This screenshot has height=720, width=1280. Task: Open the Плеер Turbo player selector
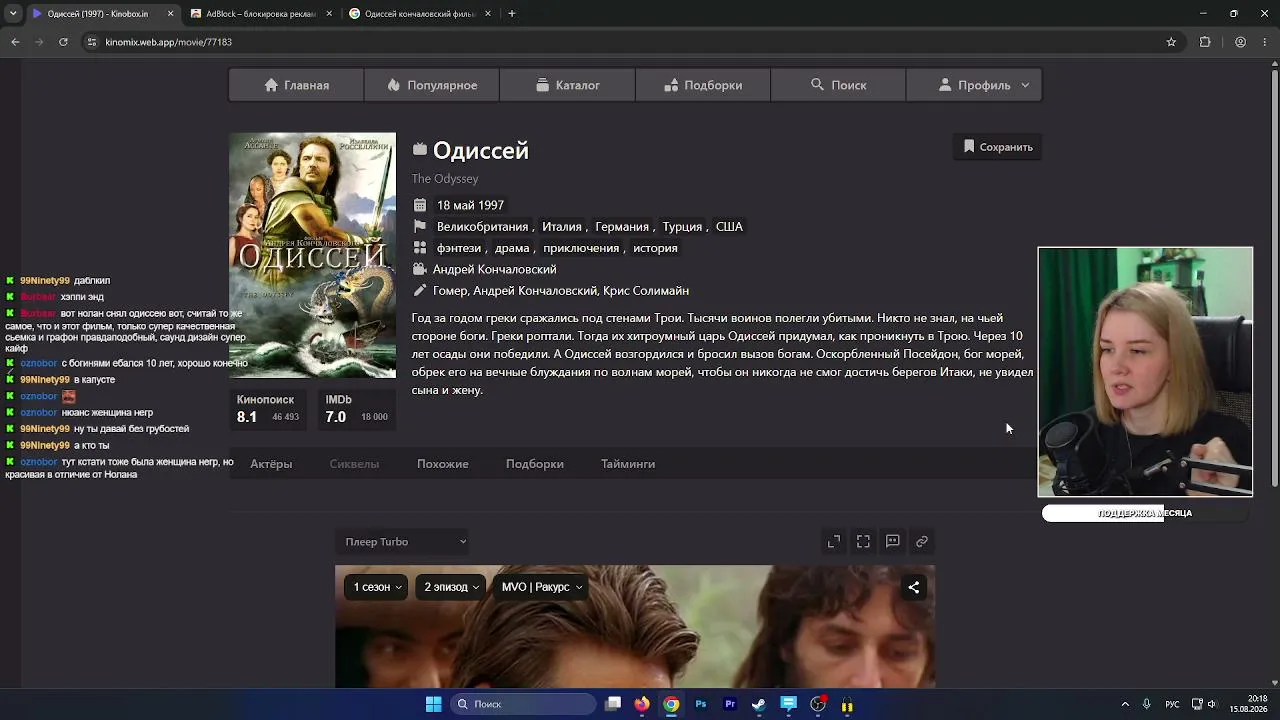point(403,542)
